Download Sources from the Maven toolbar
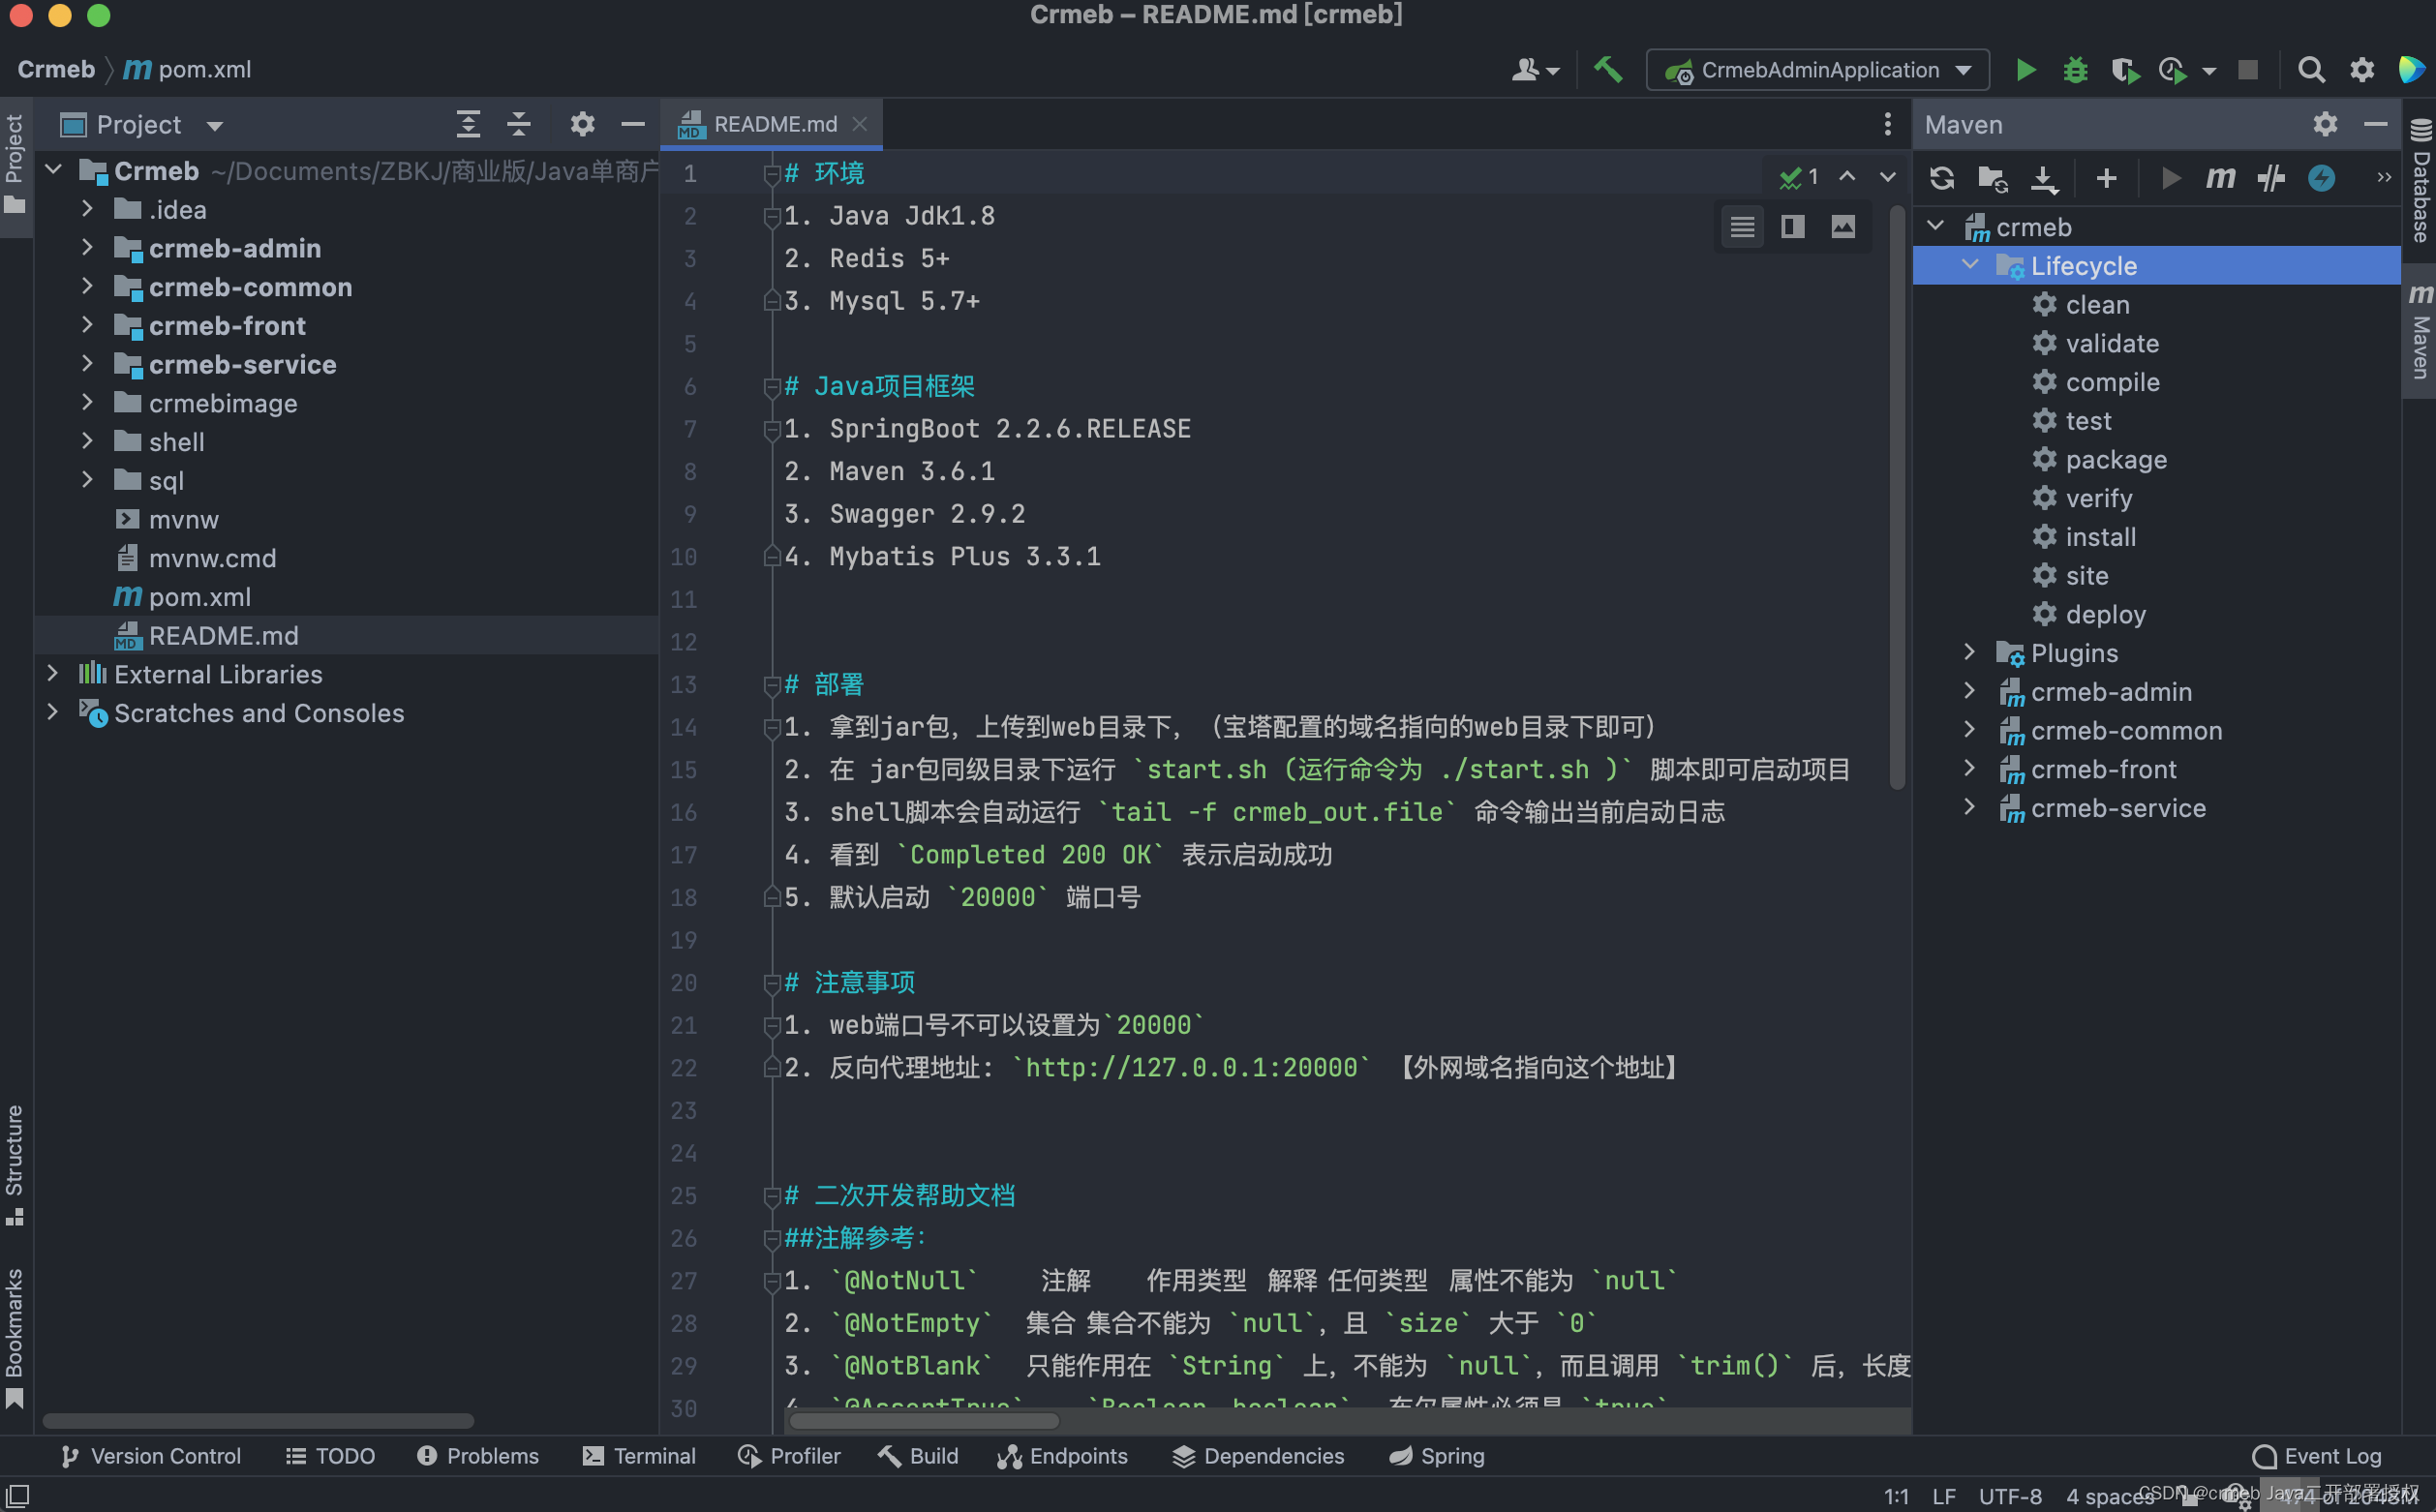The height and width of the screenshot is (1512, 2436). [2043, 178]
